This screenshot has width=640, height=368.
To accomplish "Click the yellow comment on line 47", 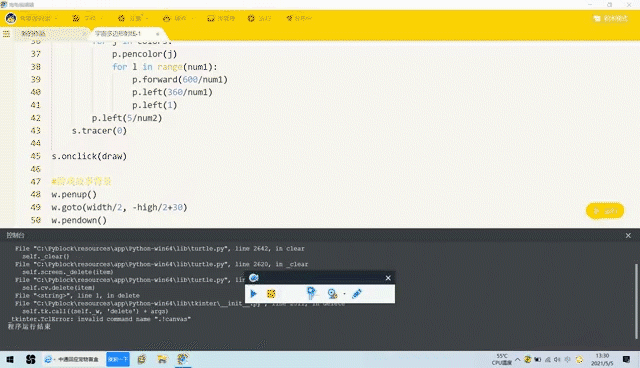I will tap(81, 182).
